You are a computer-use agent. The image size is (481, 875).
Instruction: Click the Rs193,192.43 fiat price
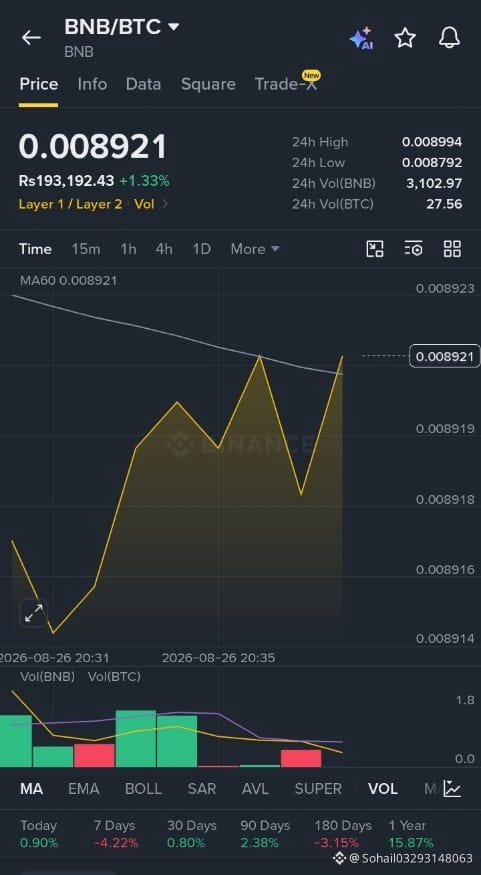coord(66,181)
